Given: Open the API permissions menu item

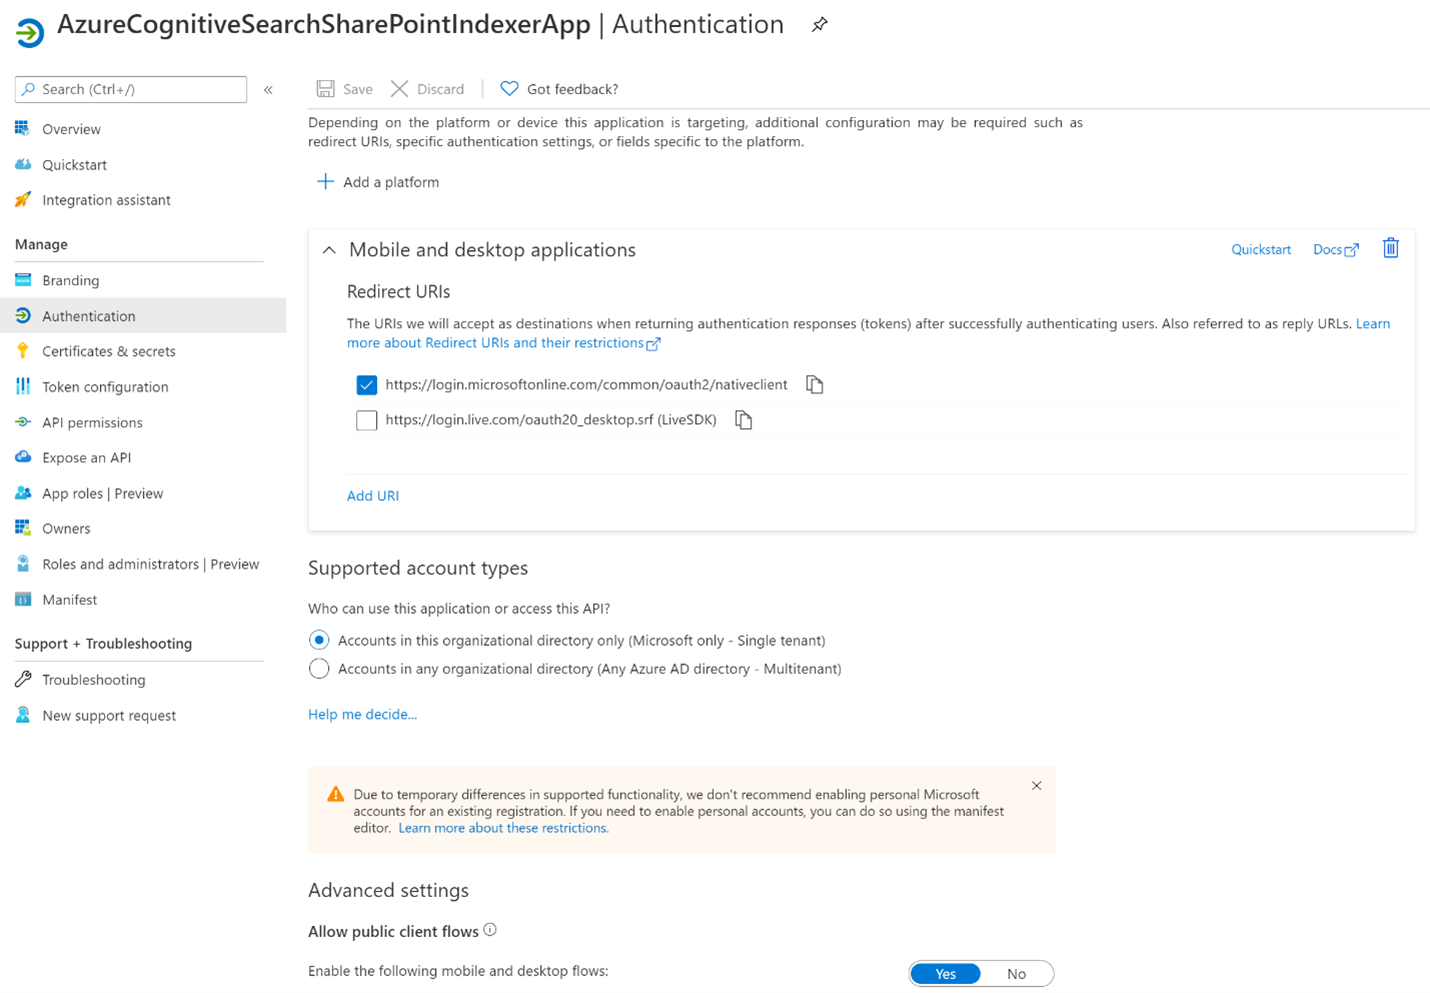Looking at the screenshot, I should coord(92,422).
